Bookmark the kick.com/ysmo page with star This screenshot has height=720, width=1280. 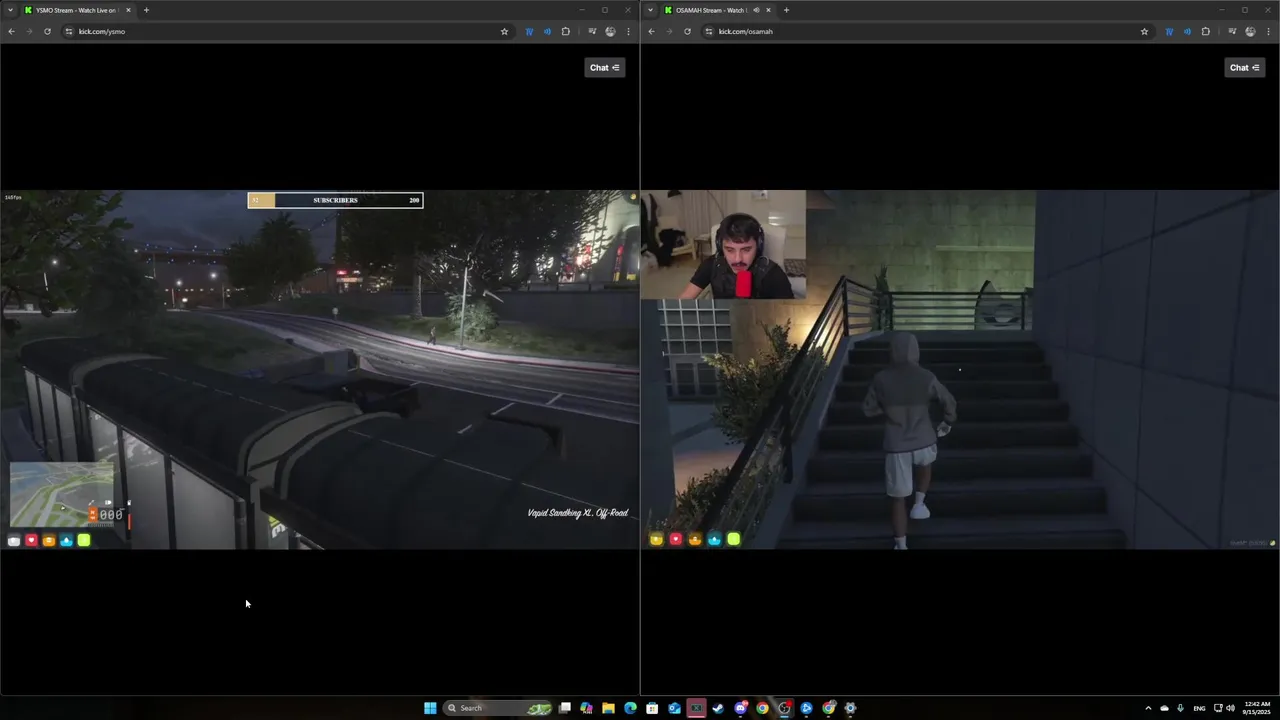[x=504, y=31]
